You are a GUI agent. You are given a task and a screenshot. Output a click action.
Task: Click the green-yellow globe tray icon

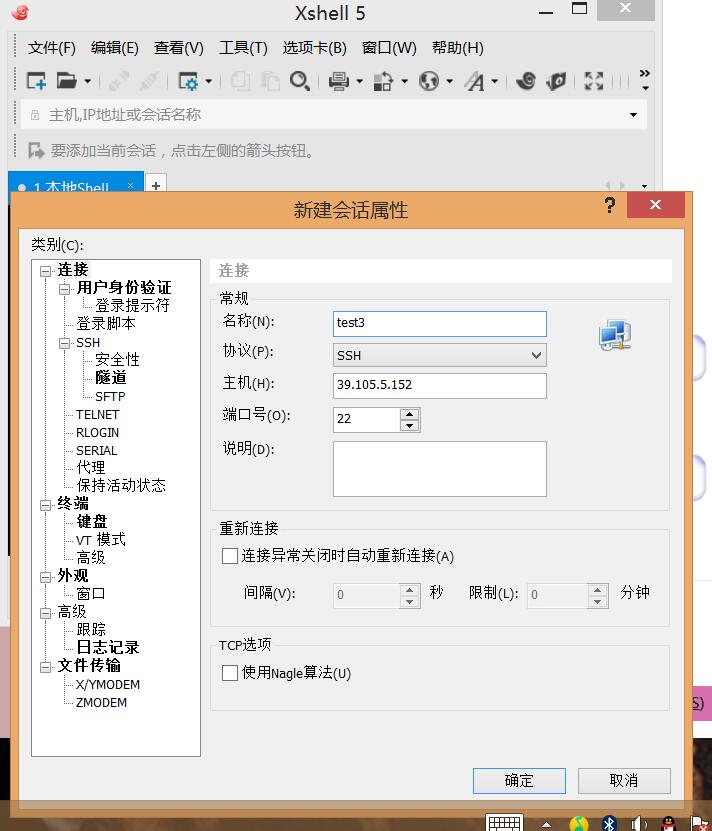(x=579, y=823)
